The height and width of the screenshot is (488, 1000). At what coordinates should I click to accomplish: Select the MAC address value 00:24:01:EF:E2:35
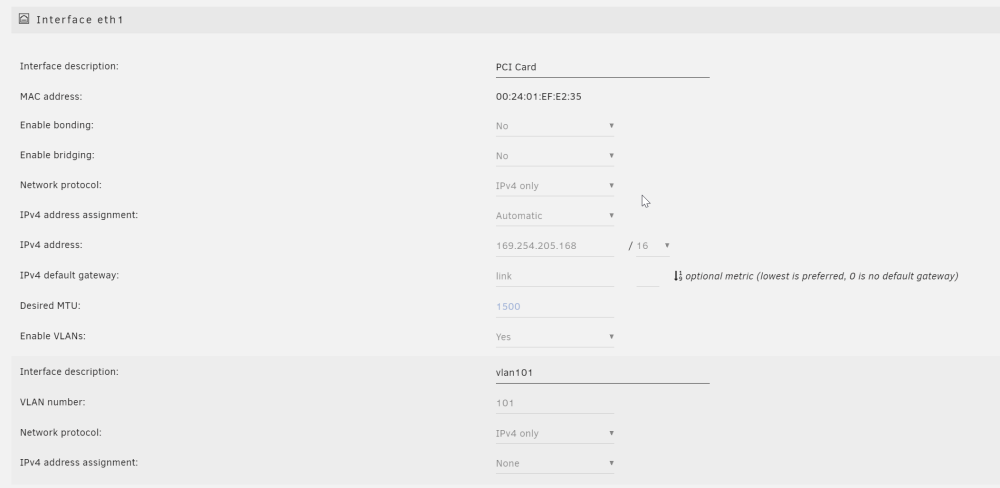(x=538, y=97)
